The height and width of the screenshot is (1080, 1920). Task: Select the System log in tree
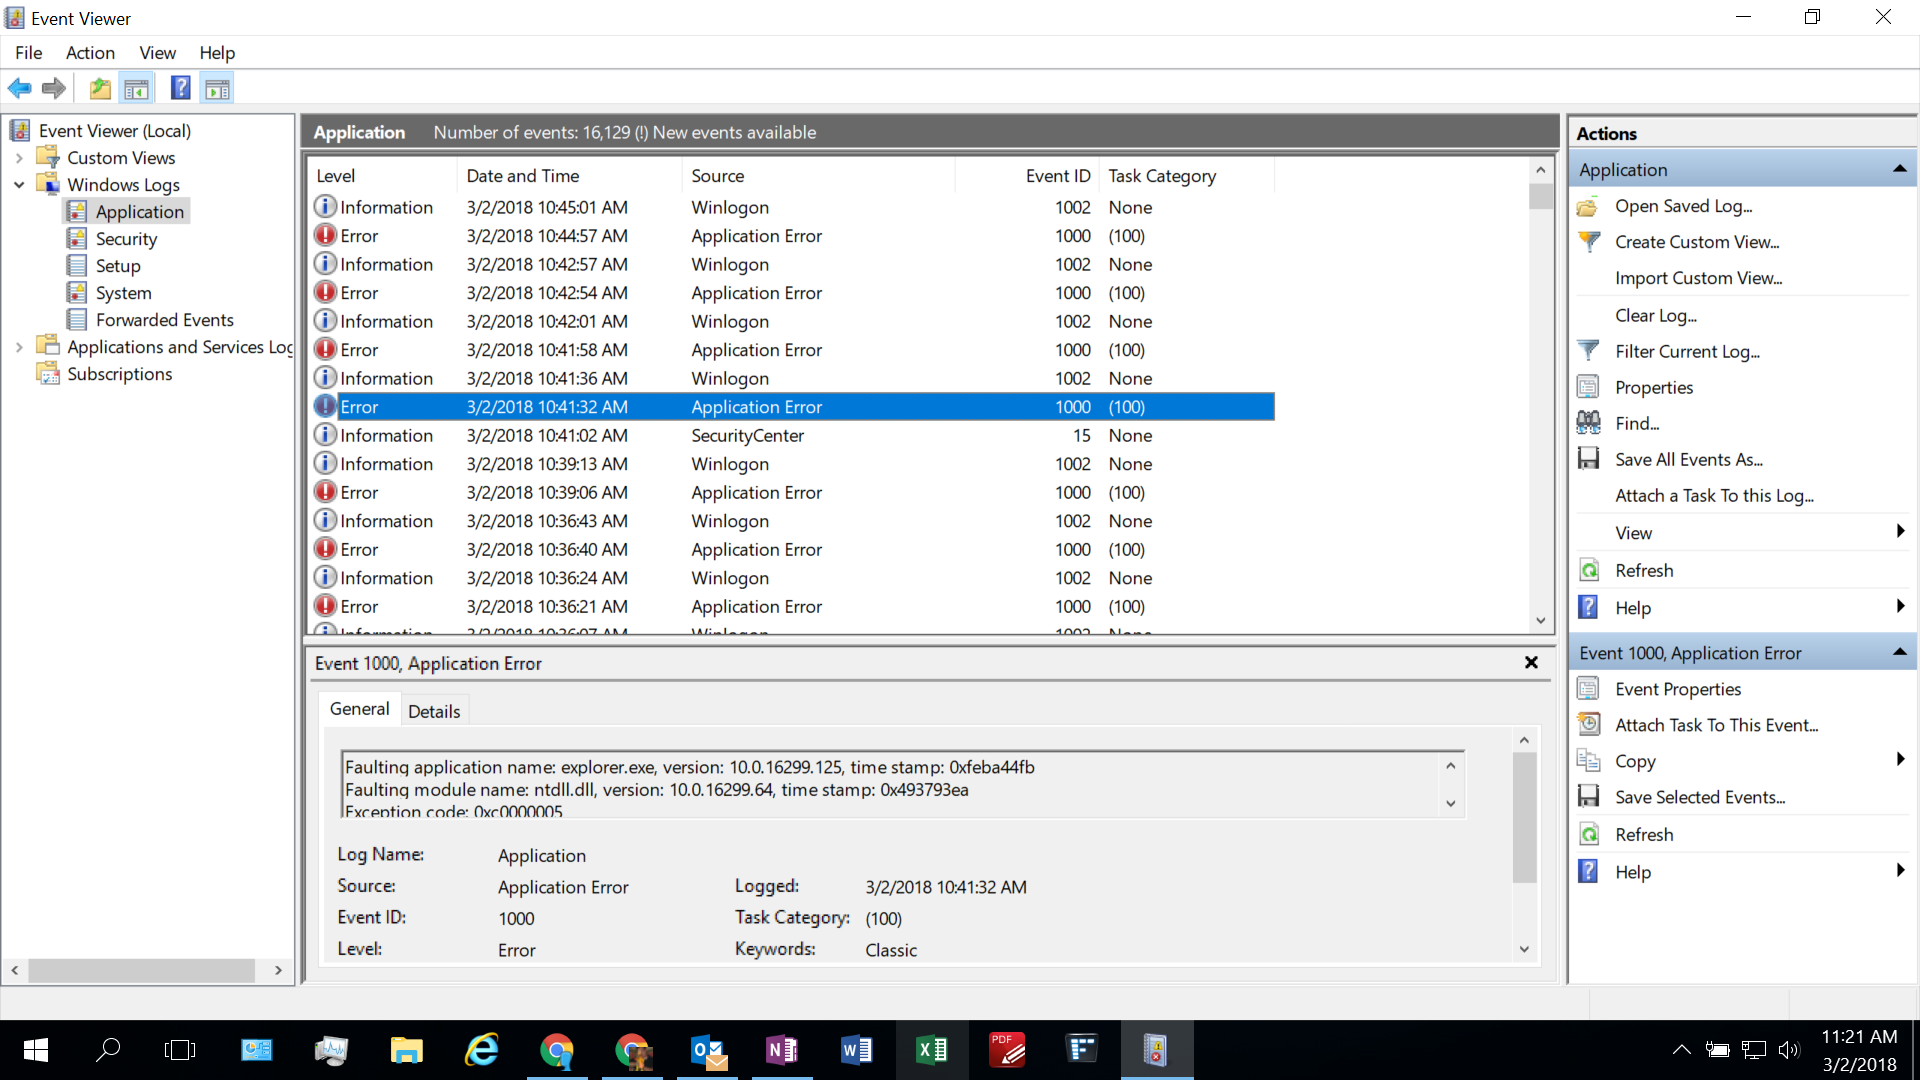(x=123, y=293)
